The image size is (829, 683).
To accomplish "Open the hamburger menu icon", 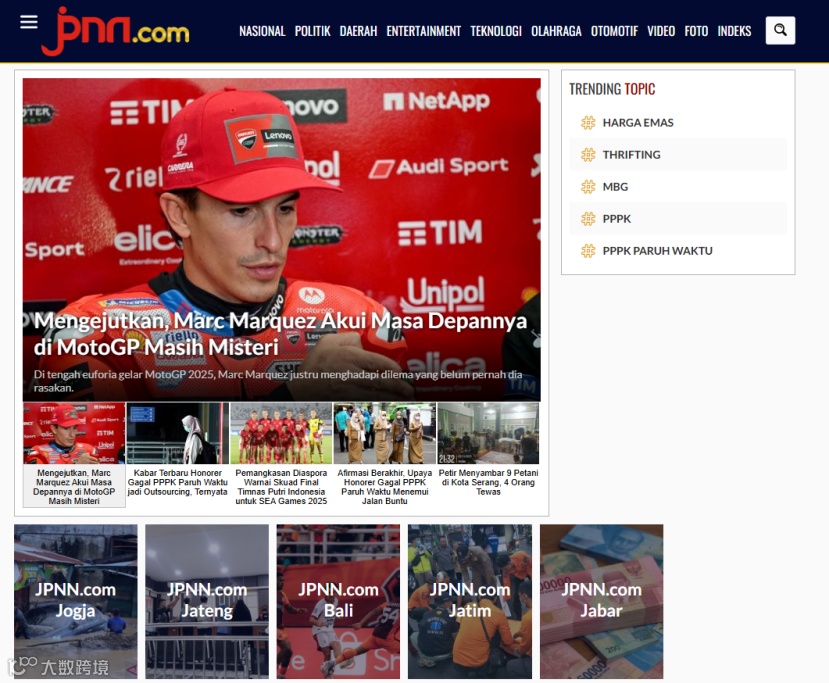I will 29,22.
